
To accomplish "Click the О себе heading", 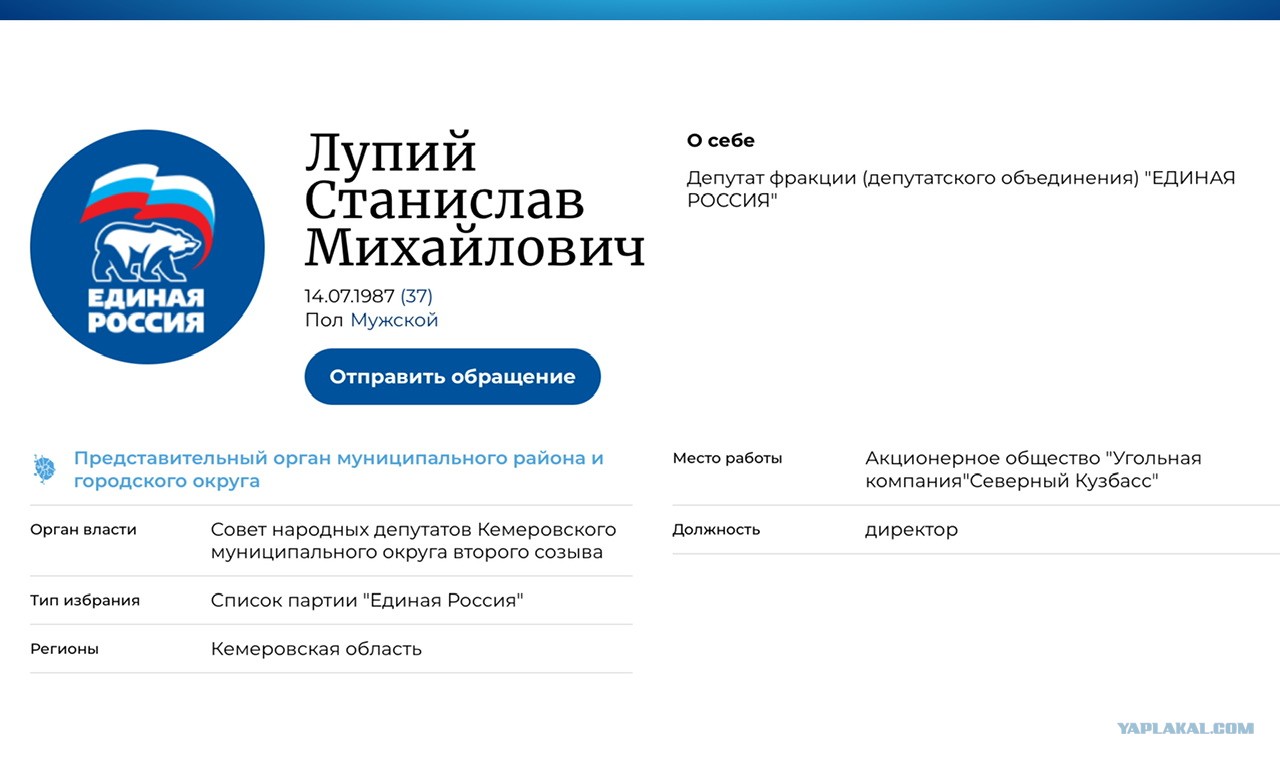I will [721, 141].
